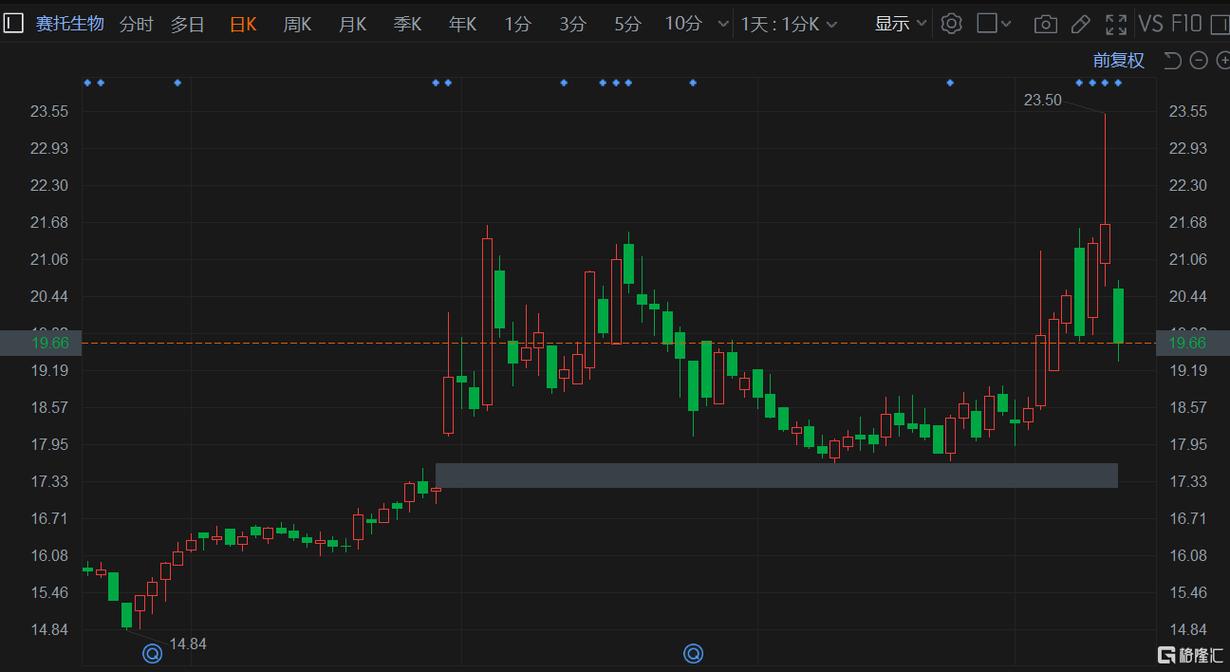The height and width of the screenshot is (672, 1230).
Task: Open the chart settings gear icon
Action: tap(950, 22)
